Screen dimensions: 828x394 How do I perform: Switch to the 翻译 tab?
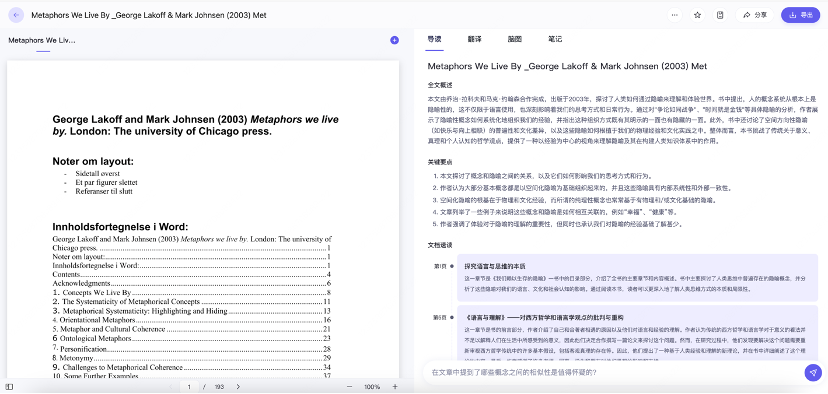[x=474, y=39]
